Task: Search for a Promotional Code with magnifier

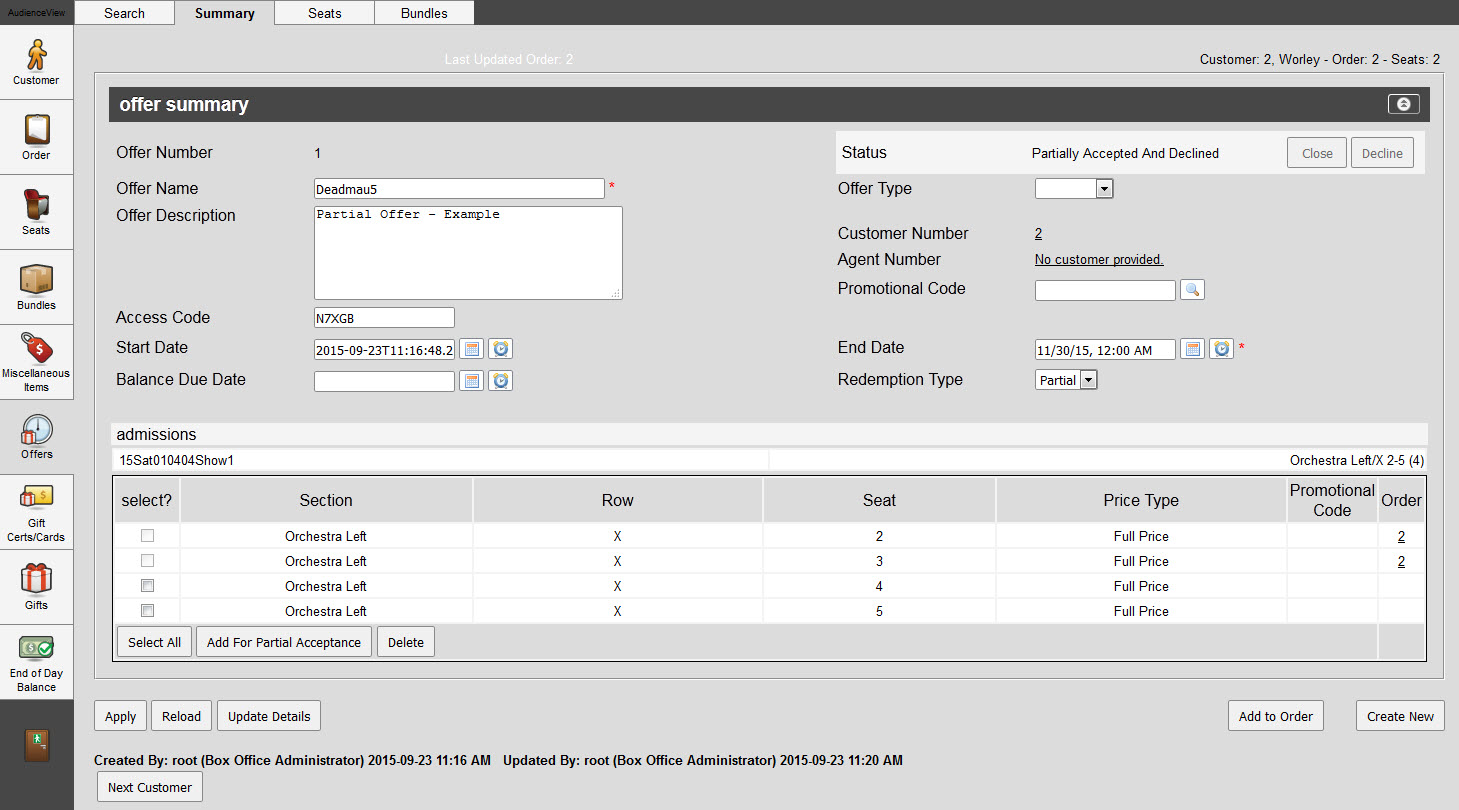Action: 1192,290
